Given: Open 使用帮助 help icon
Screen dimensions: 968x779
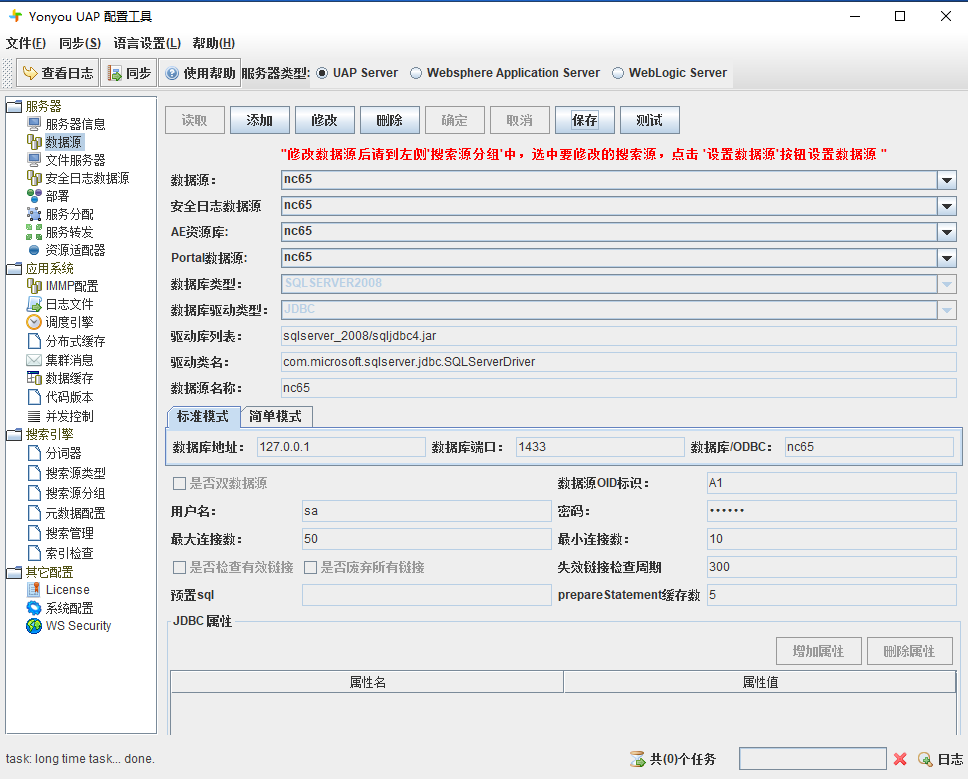Looking at the screenshot, I should [x=172, y=73].
